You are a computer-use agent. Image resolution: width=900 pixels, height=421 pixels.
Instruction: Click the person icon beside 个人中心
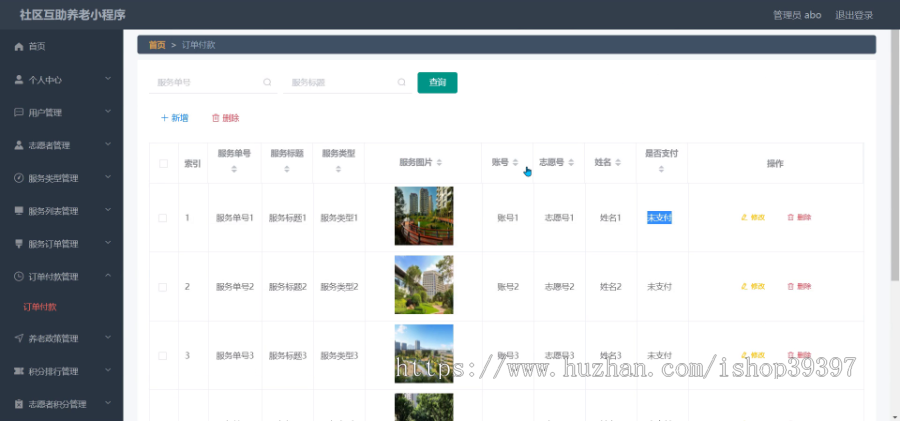pyautogui.click(x=18, y=79)
